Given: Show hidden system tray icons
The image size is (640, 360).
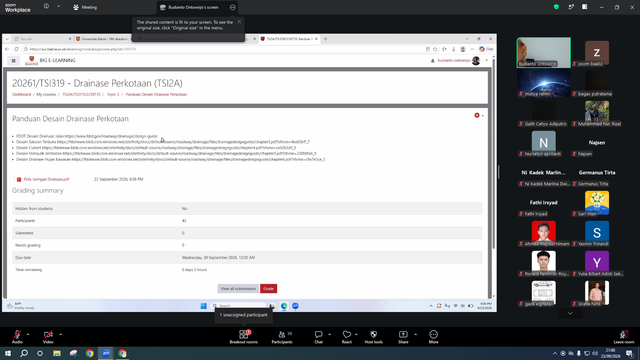Looking at the screenshot, I should (x=554, y=353).
